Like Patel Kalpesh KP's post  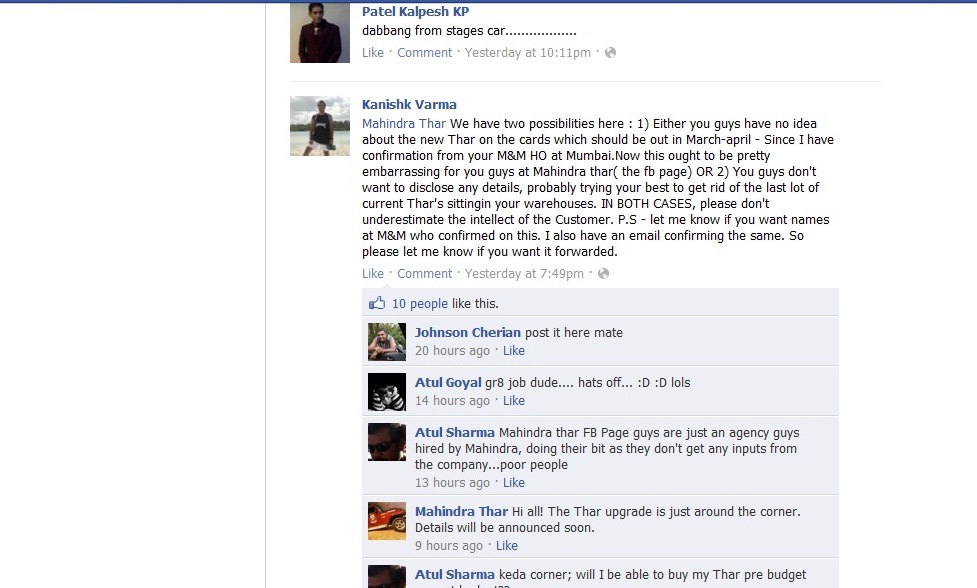tap(373, 53)
